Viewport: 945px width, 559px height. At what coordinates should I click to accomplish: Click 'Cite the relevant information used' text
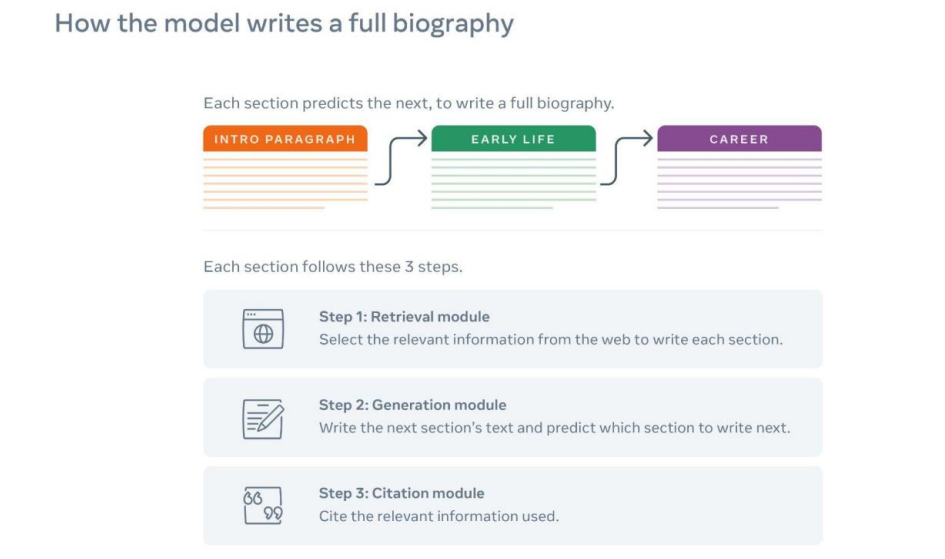439,516
